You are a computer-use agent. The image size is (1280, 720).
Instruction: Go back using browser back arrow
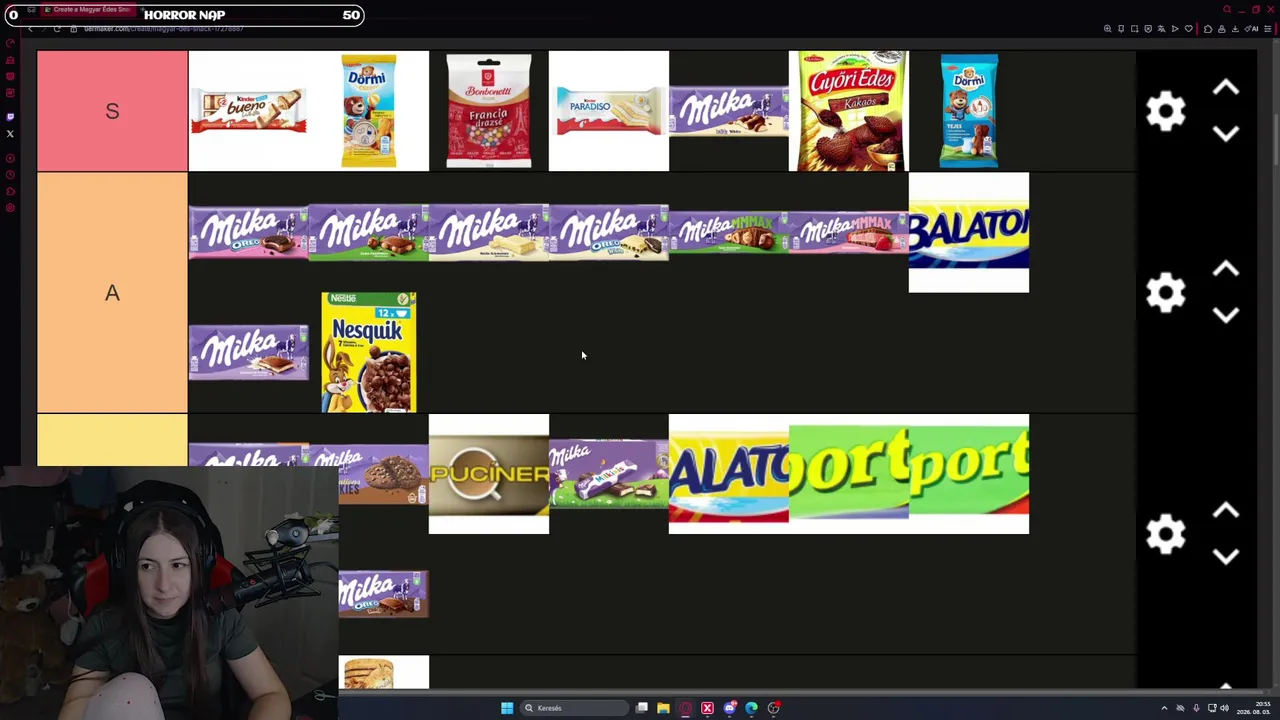(x=30, y=29)
